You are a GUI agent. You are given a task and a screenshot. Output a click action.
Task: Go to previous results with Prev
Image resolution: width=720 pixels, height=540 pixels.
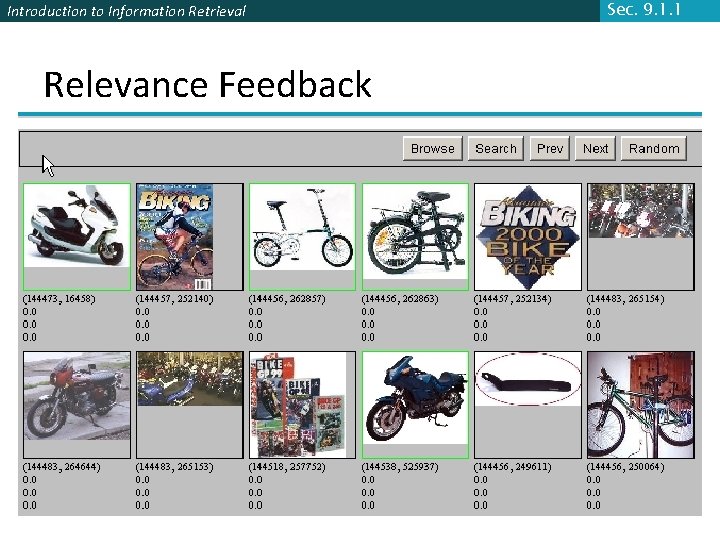click(550, 148)
